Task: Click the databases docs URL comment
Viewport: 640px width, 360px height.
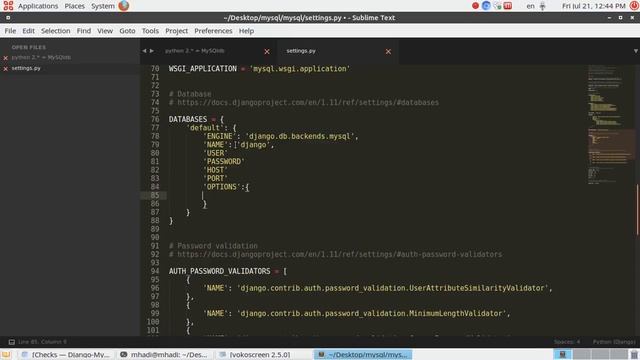Action: point(304,102)
